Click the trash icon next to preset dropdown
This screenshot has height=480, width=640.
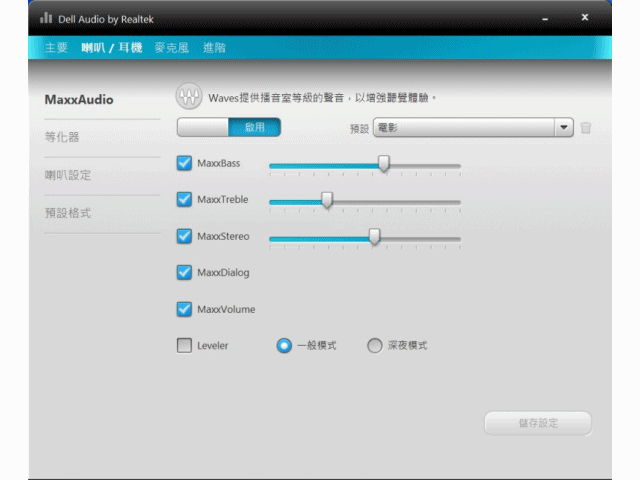coord(586,128)
